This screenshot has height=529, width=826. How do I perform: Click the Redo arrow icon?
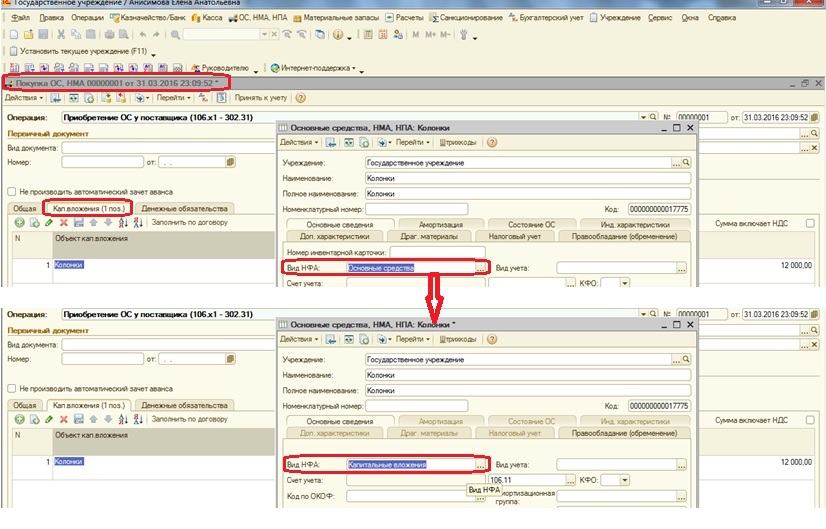156,35
